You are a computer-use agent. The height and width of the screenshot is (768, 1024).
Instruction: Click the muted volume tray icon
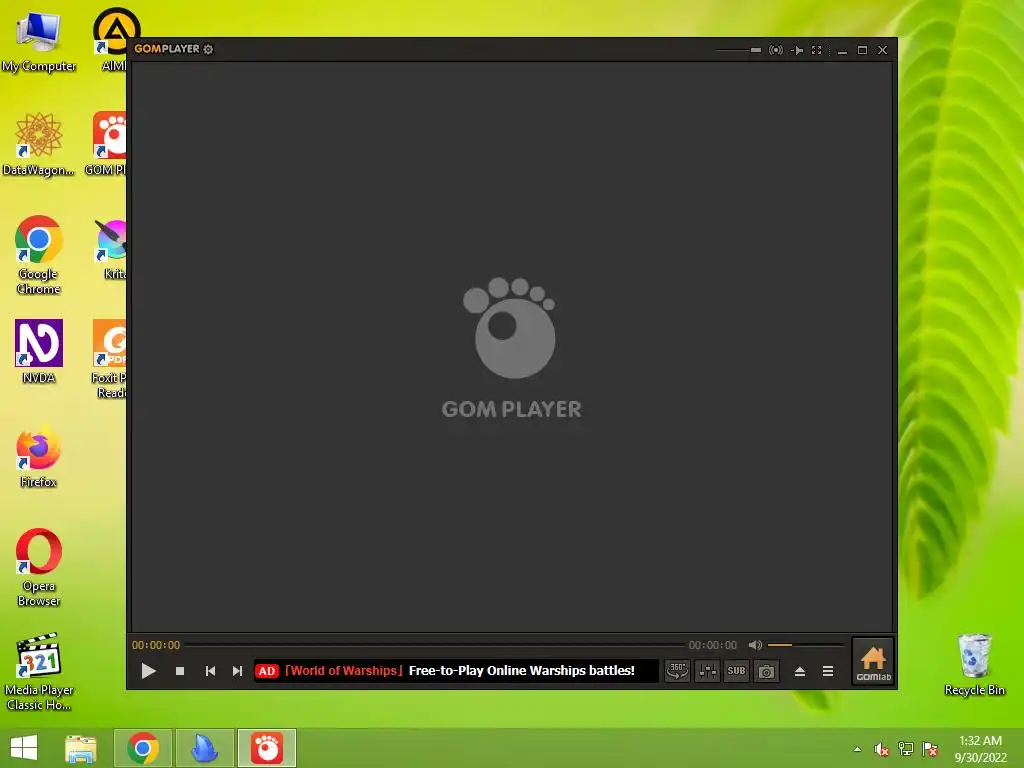(x=882, y=749)
